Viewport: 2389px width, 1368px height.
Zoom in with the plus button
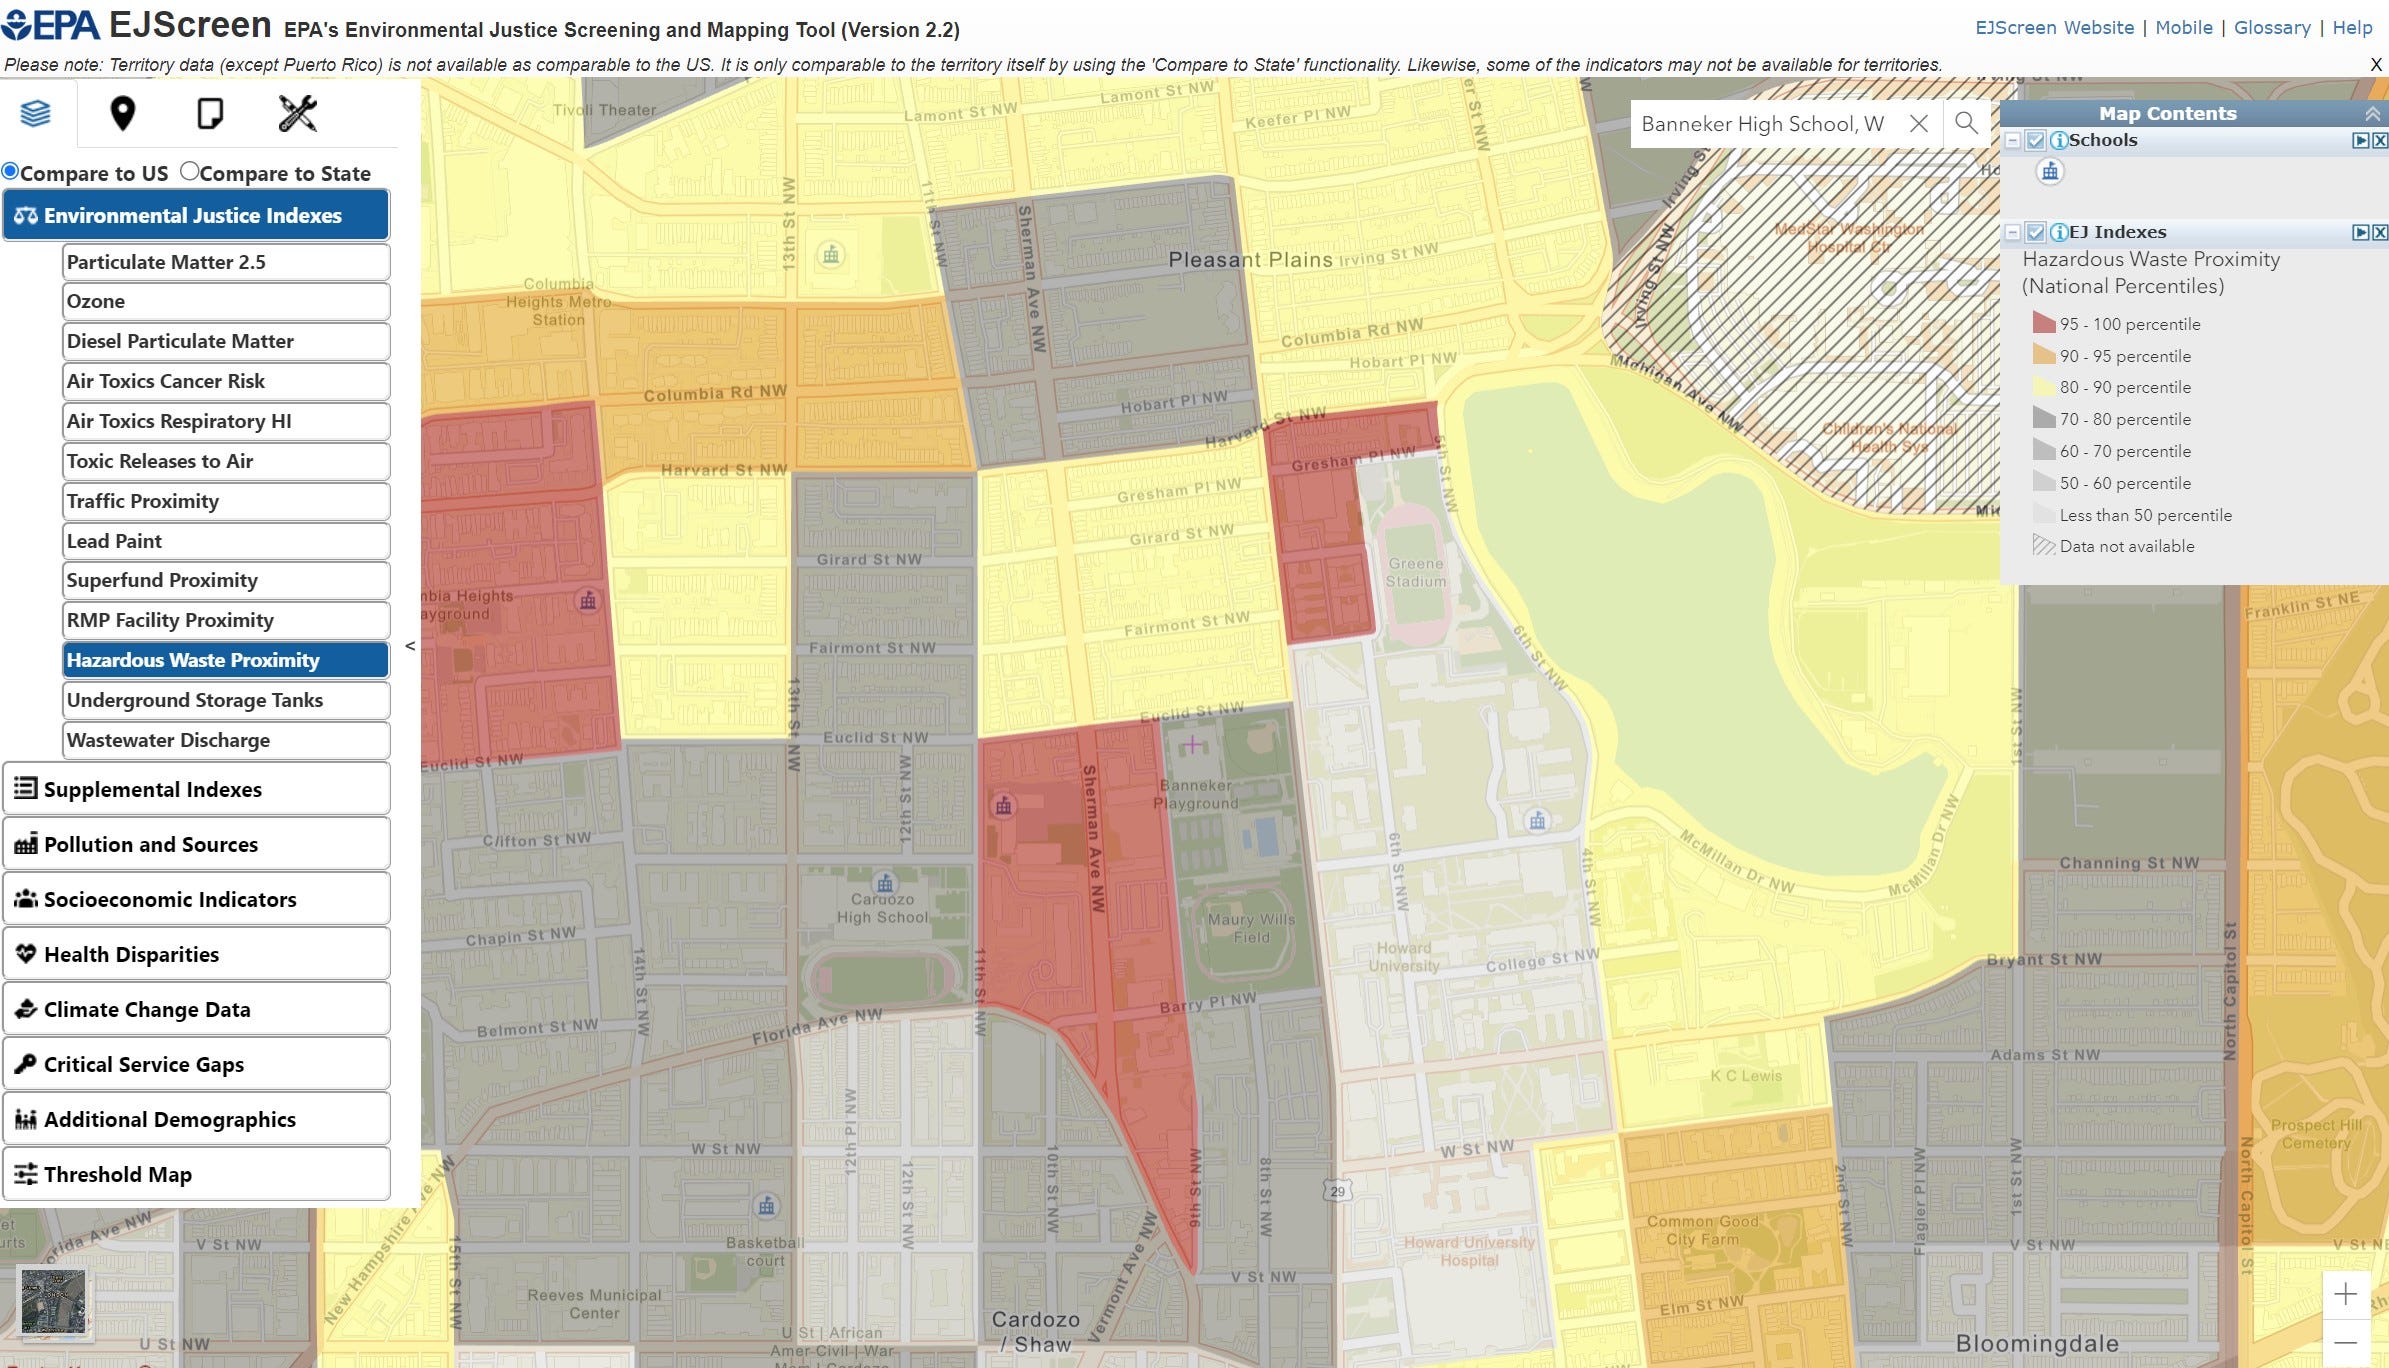[2346, 1294]
